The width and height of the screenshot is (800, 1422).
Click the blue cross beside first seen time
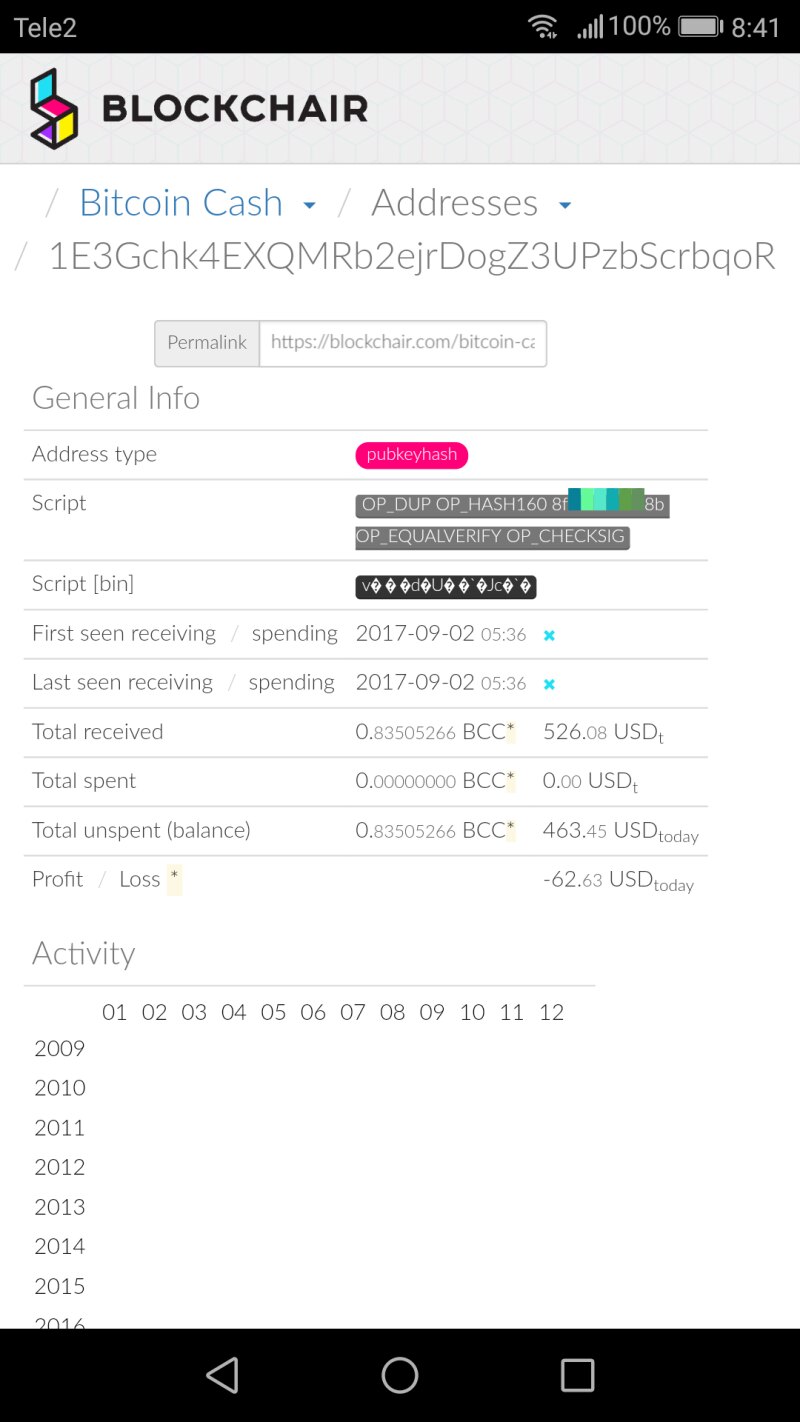[549, 635]
